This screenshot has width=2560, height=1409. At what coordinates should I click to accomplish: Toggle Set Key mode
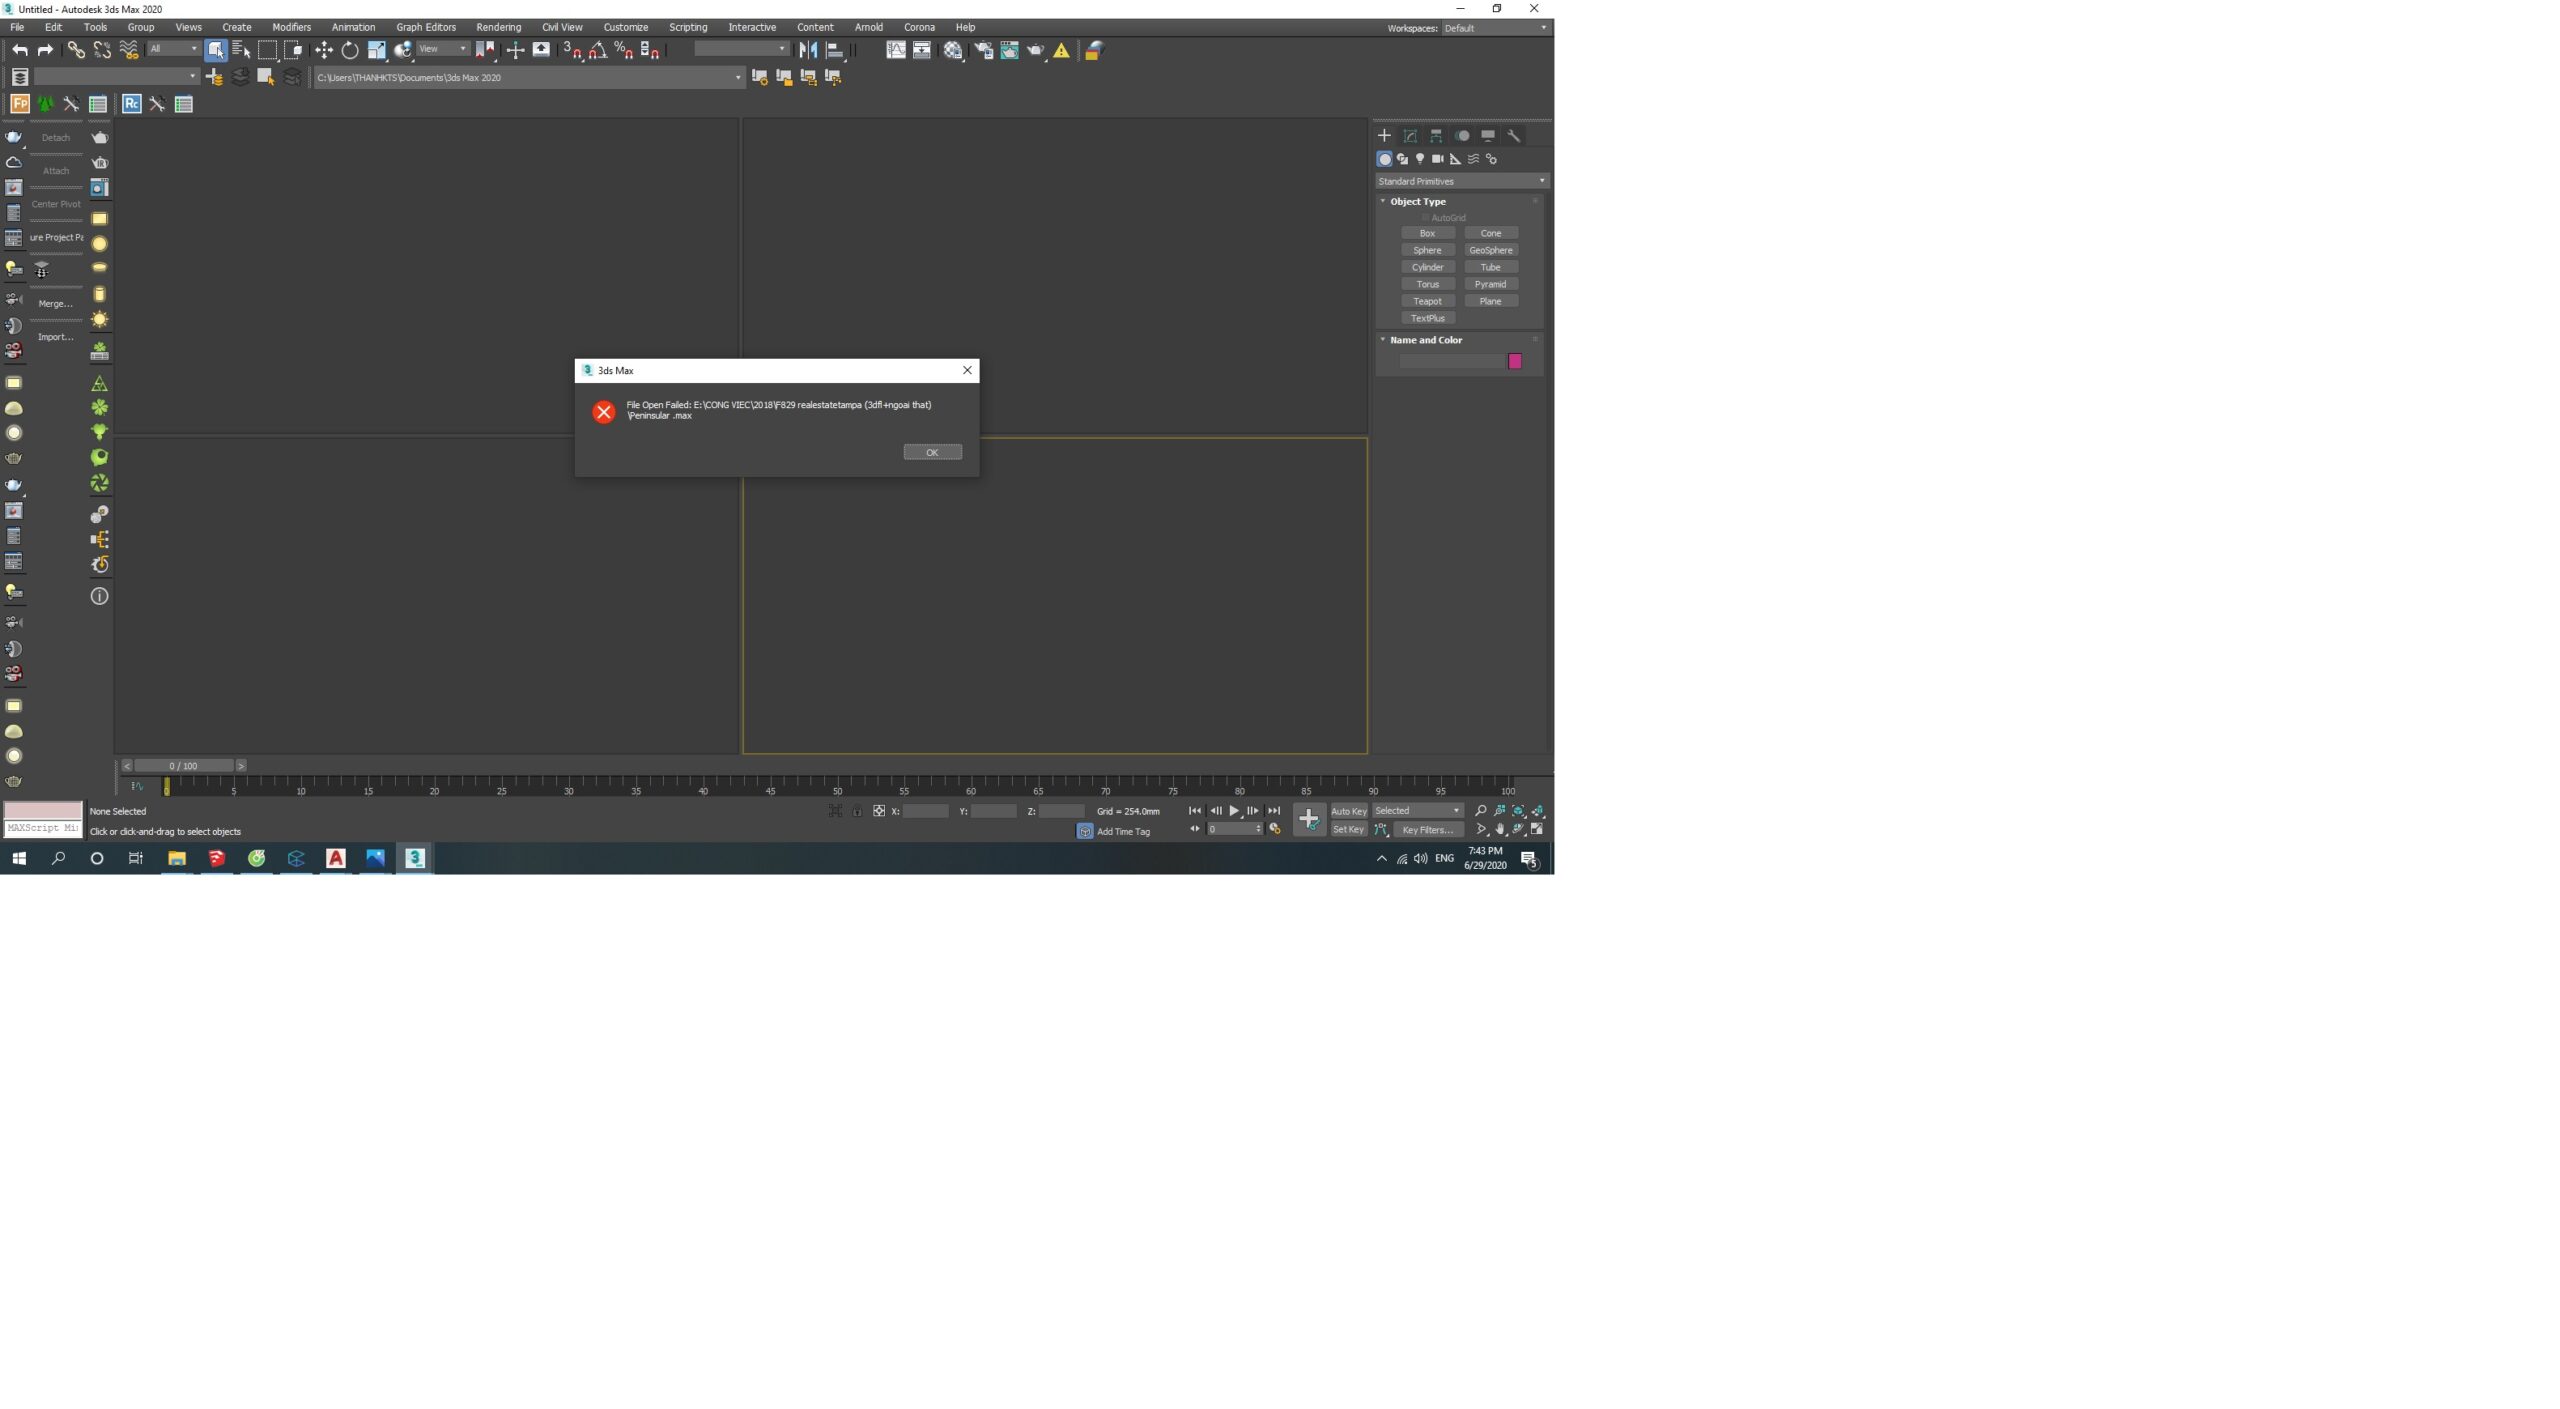point(1348,829)
